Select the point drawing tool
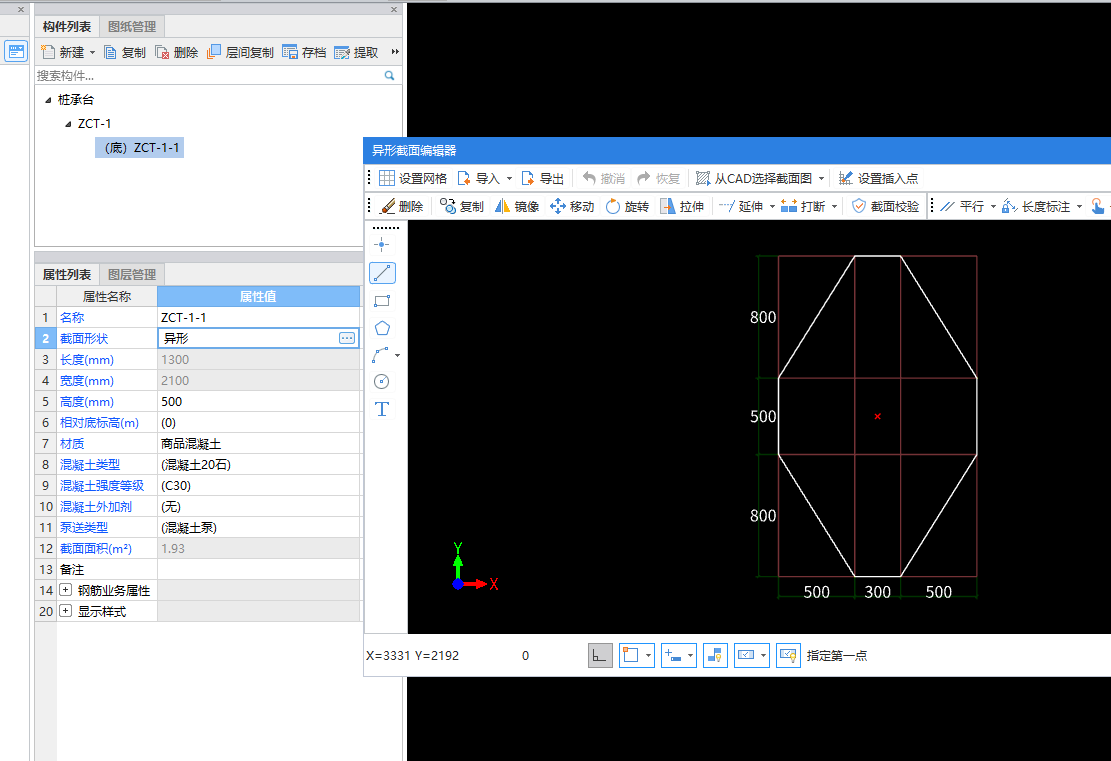The height and width of the screenshot is (761, 1111). pos(382,245)
